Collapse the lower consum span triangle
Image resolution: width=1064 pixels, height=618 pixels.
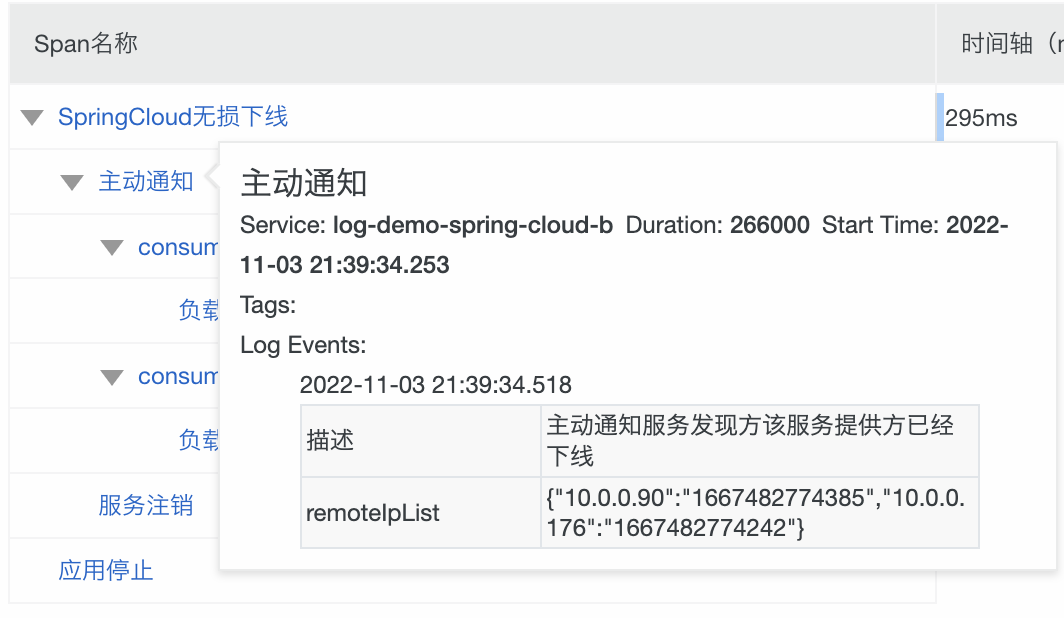point(112,377)
